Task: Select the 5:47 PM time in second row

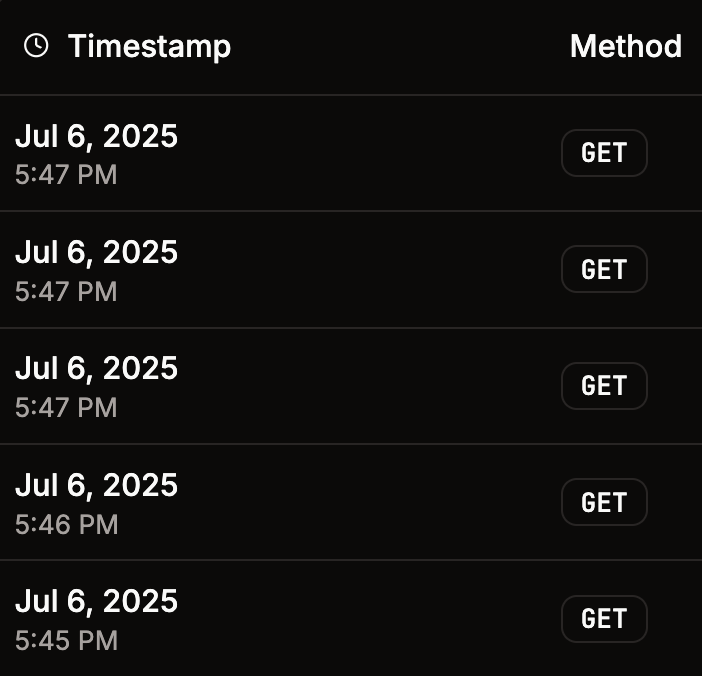Action: pyautogui.click(x=66, y=292)
